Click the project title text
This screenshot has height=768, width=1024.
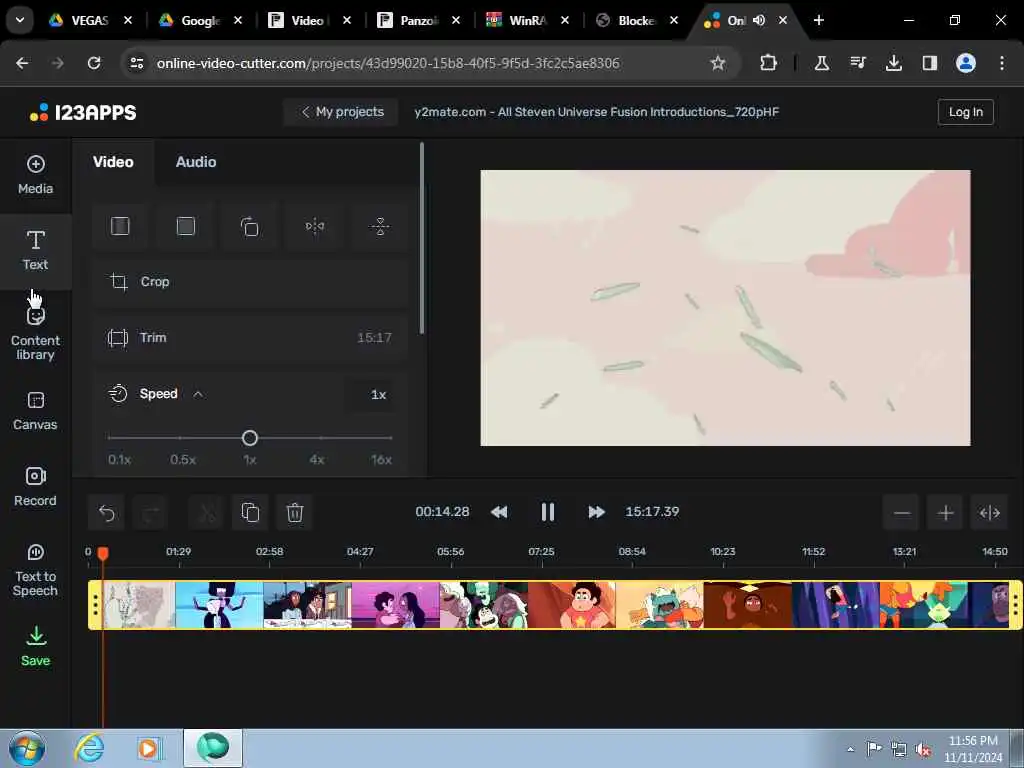coord(596,112)
